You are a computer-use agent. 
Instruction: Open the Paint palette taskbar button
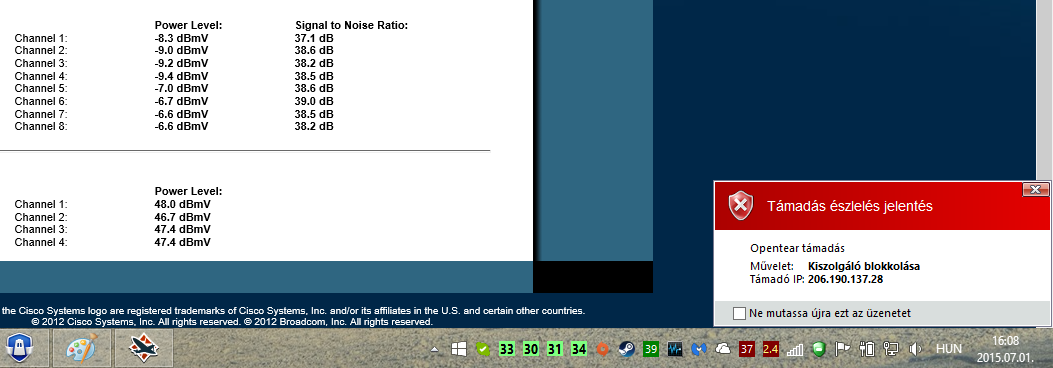(x=81, y=349)
